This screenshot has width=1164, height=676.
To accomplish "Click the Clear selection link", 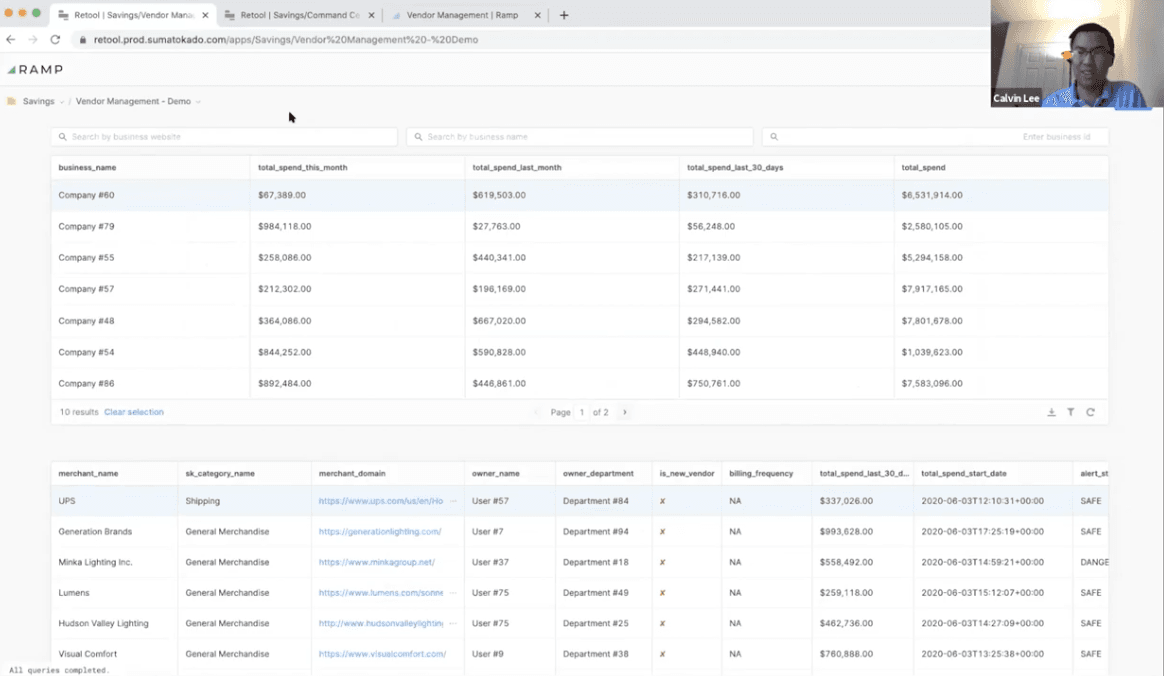I will coord(132,412).
